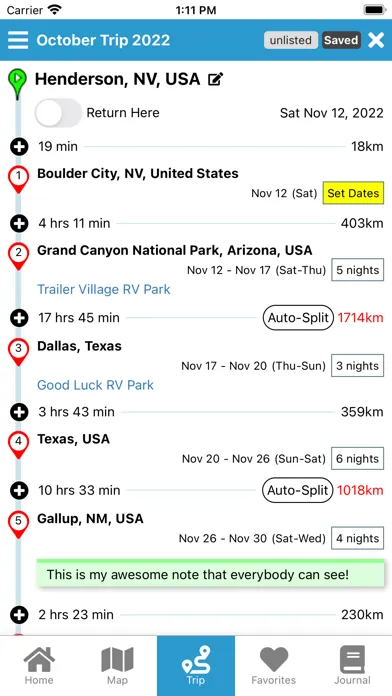Viewport: 392px width, 696px height.
Task: Open the Good Luck RV Park link
Action: click(x=95, y=385)
